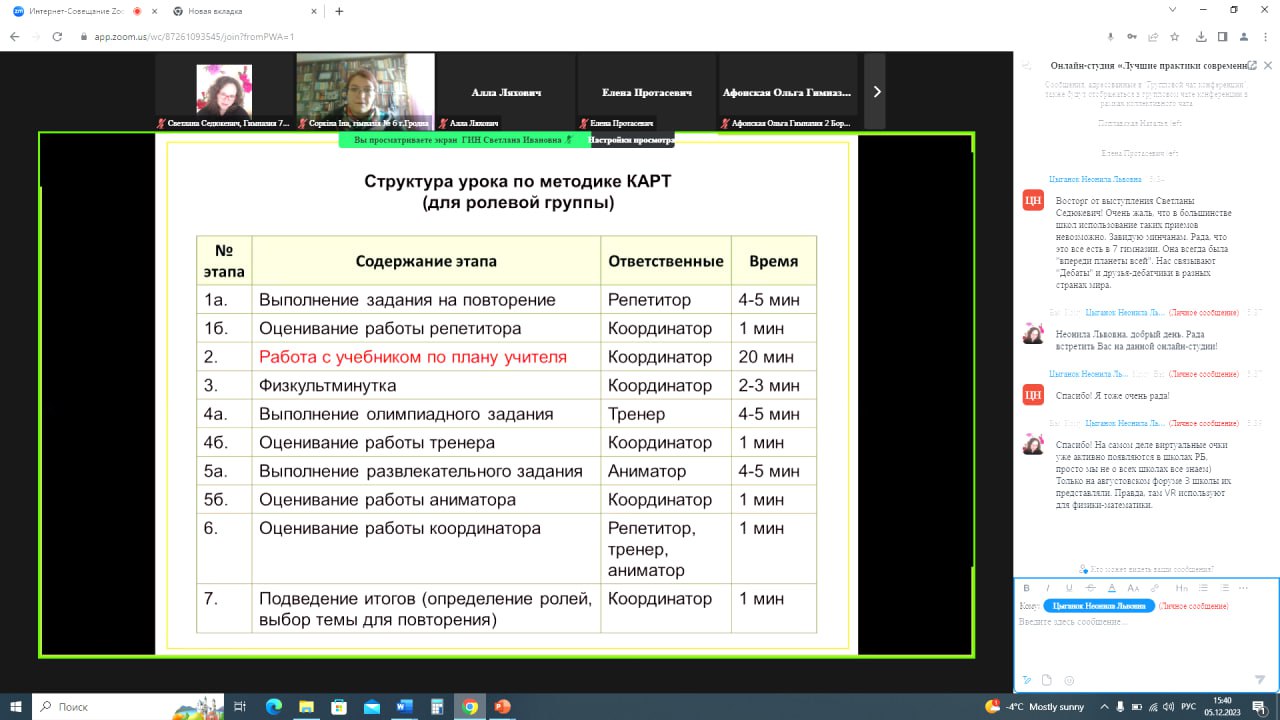The image size is (1280, 720).
Task: Apply numbered list in chat composer
Action: 1224,588
